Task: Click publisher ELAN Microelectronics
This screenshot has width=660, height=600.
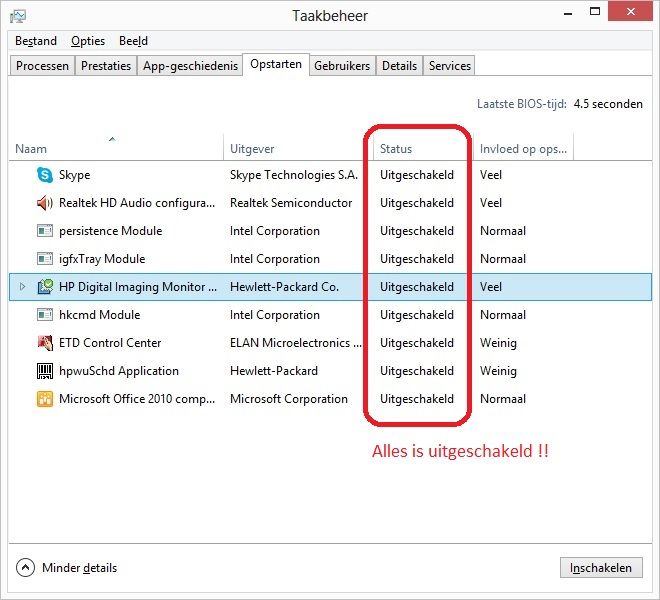Action: click(295, 343)
